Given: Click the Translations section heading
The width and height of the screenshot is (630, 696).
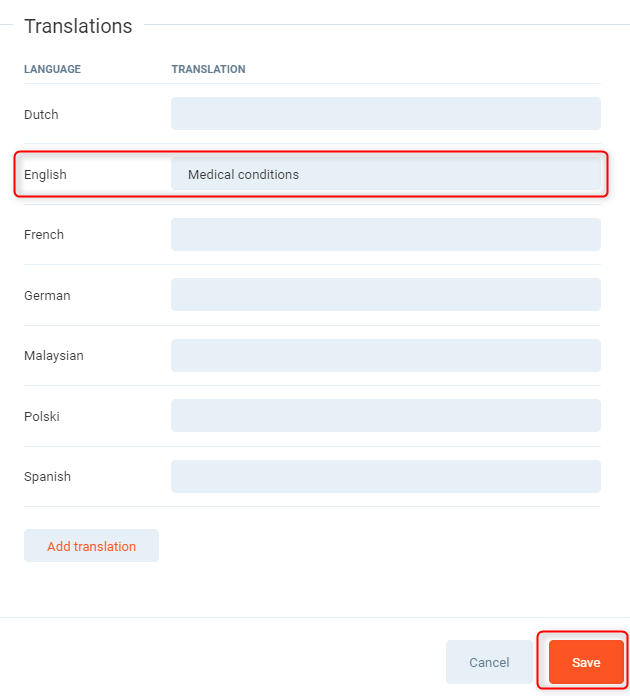Looking at the screenshot, I should 78,26.
